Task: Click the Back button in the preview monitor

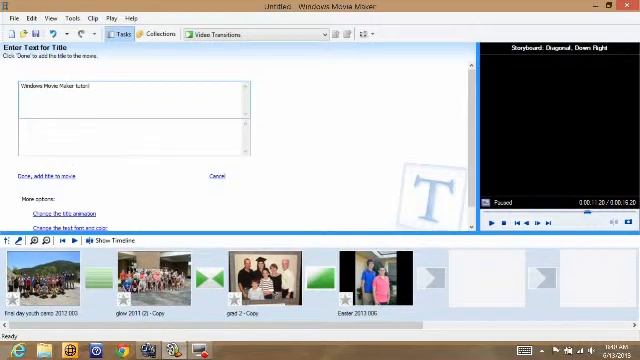Action: (517, 223)
